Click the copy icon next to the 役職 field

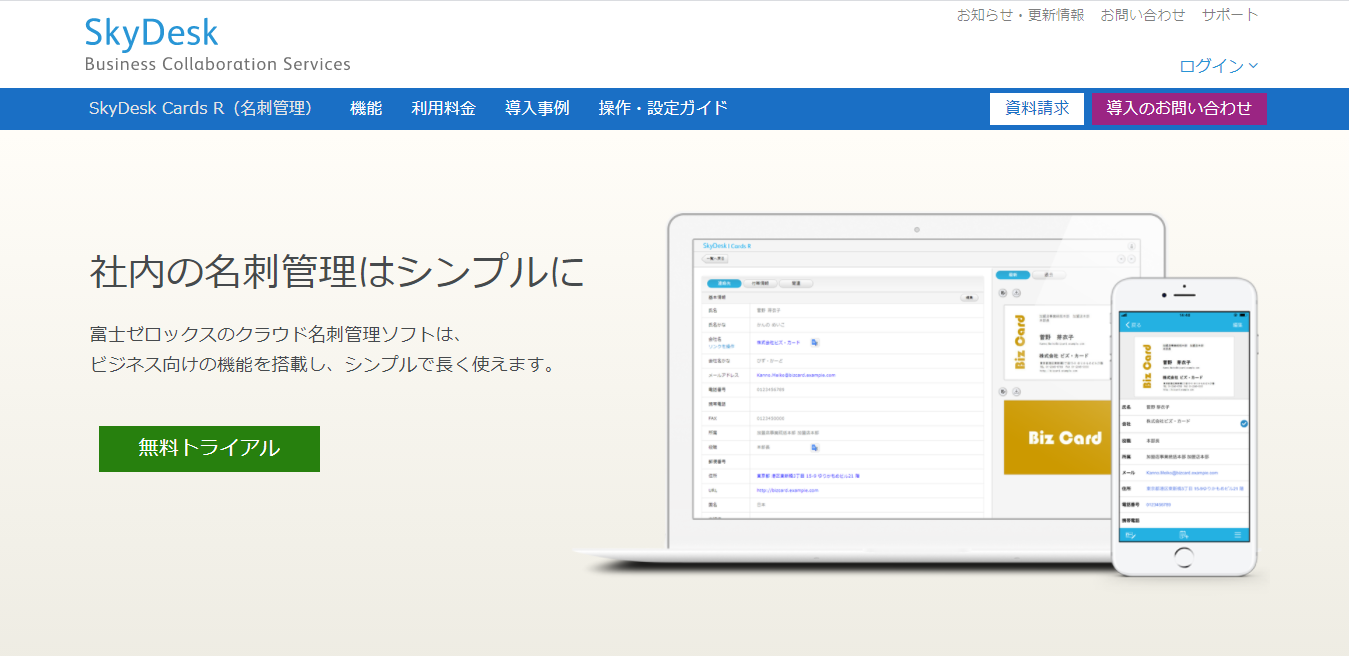[x=814, y=449]
